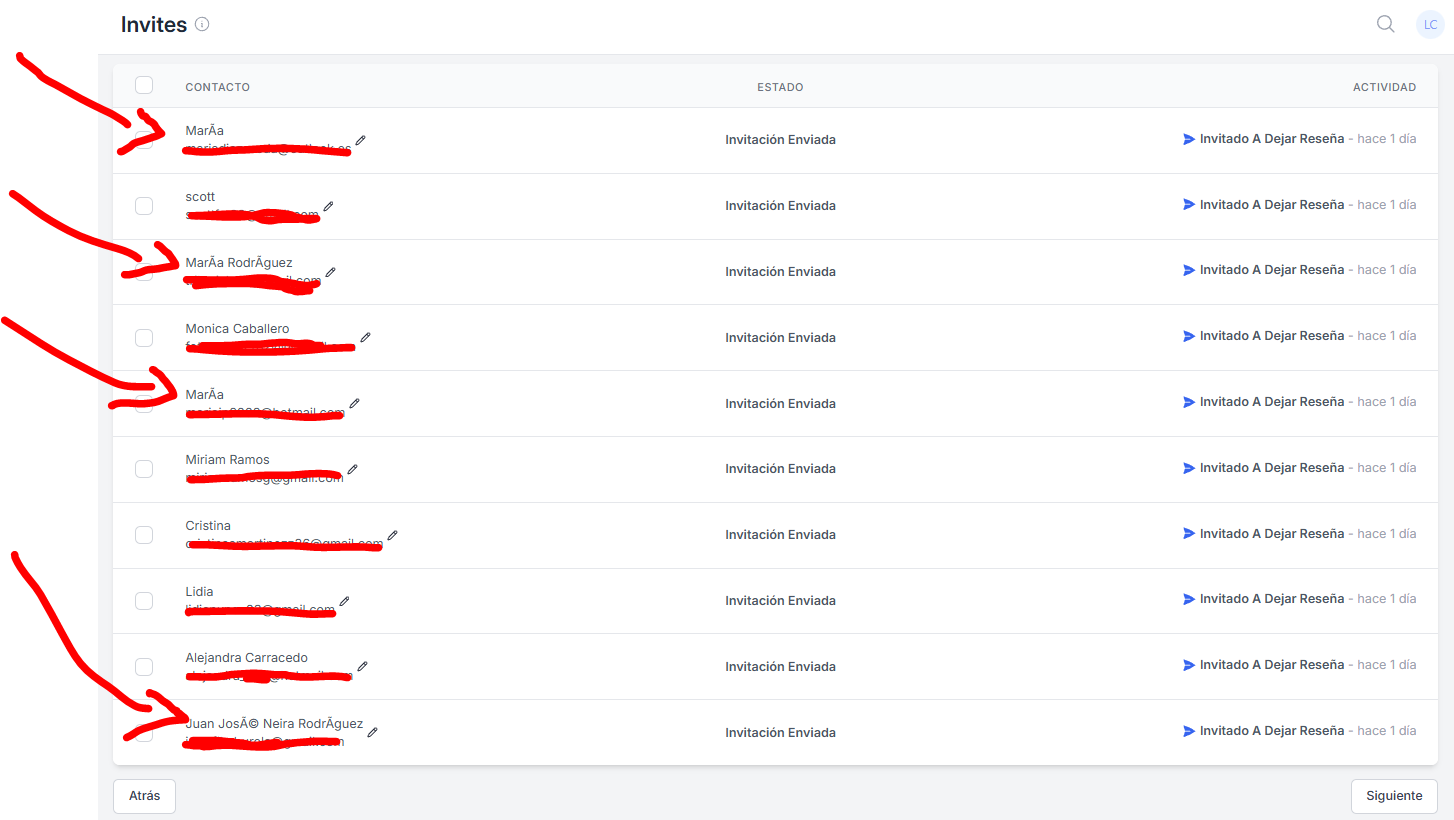Click pencil icon for Monica Caballero
The width and height of the screenshot is (1454, 820).
(x=365, y=338)
